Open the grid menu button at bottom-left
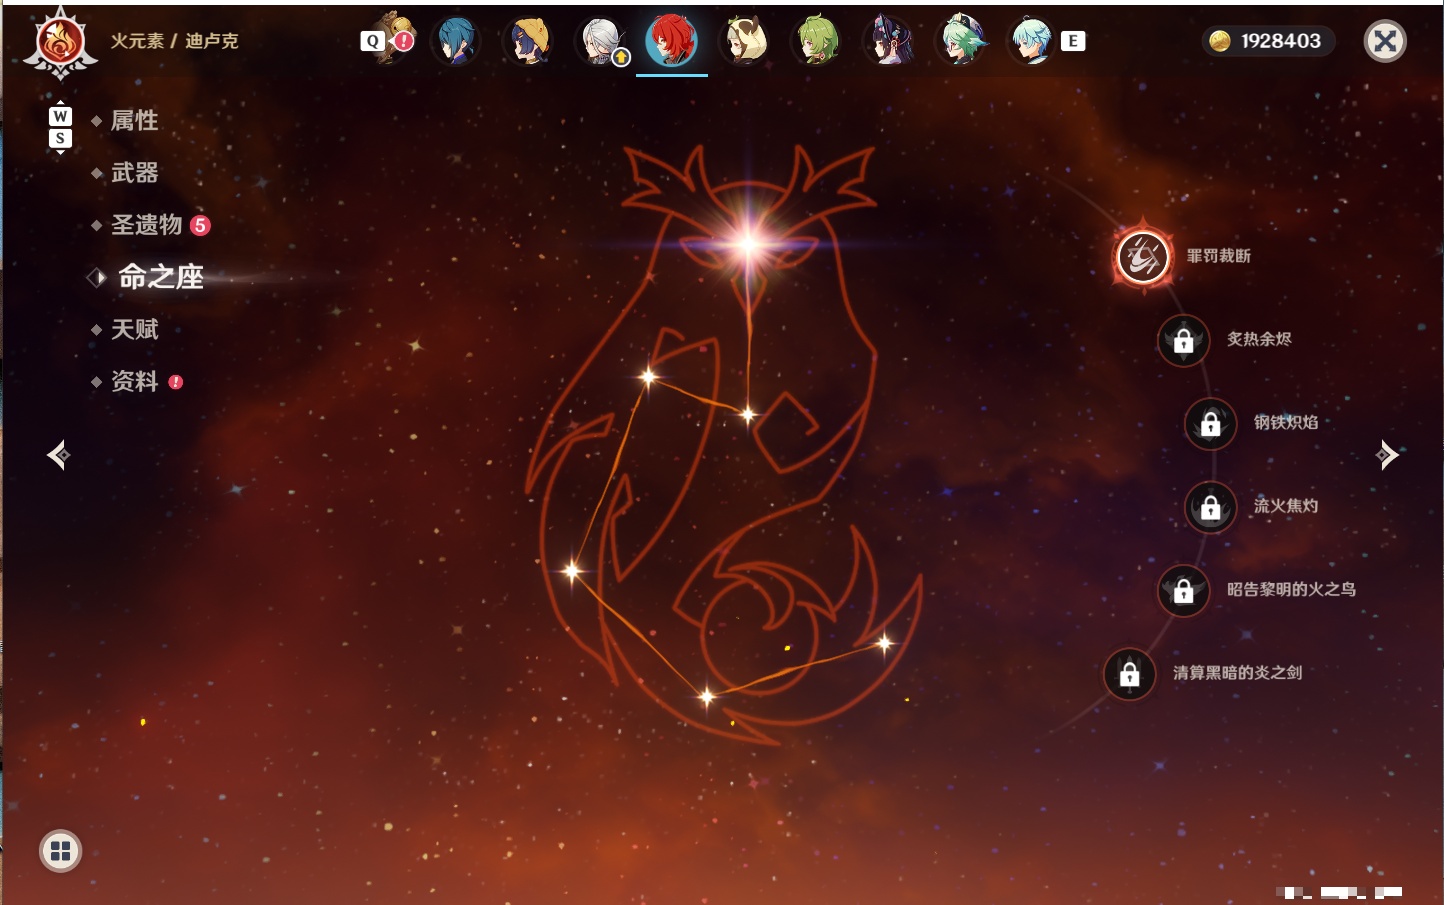Screen dimensions: 1444x905 click(60, 851)
